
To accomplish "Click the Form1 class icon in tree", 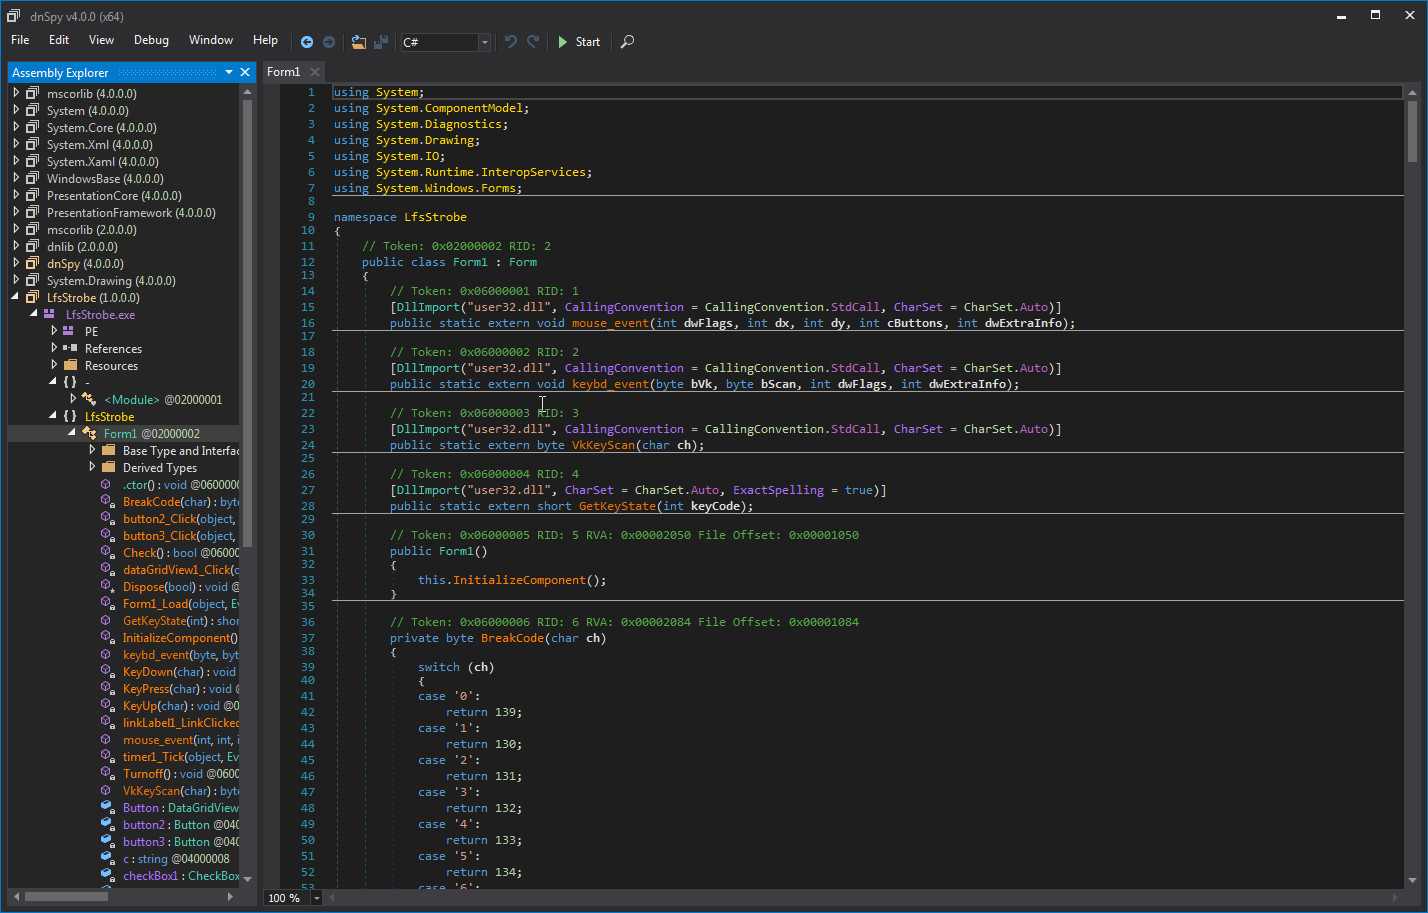I will (89, 434).
